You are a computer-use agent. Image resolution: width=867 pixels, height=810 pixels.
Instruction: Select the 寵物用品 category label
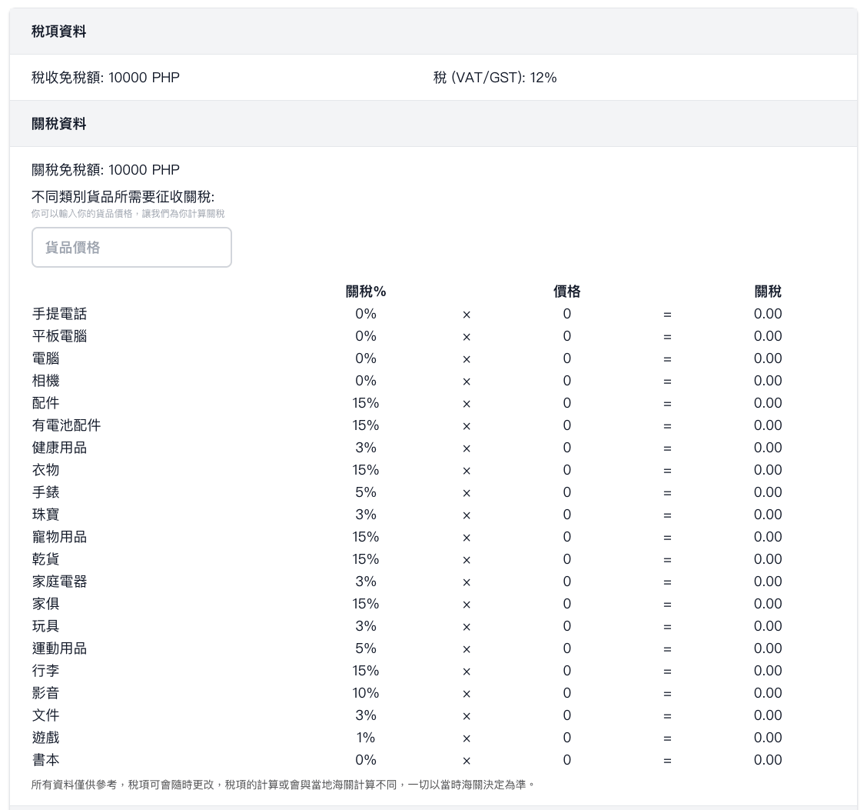click(59, 537)
